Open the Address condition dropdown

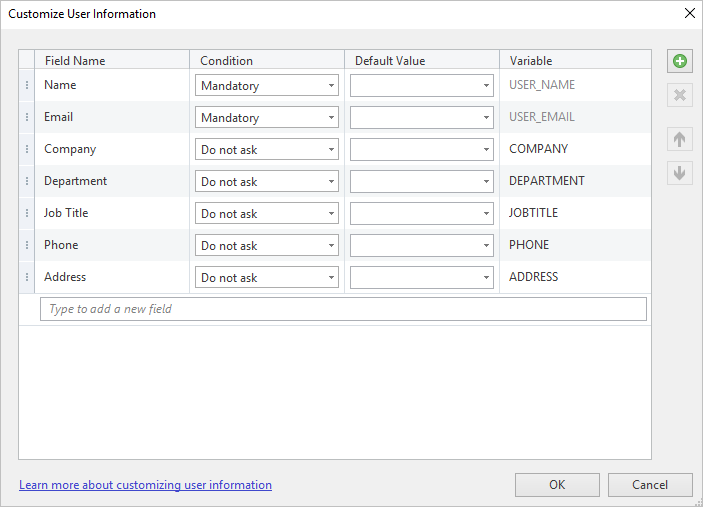pos(267,277)
